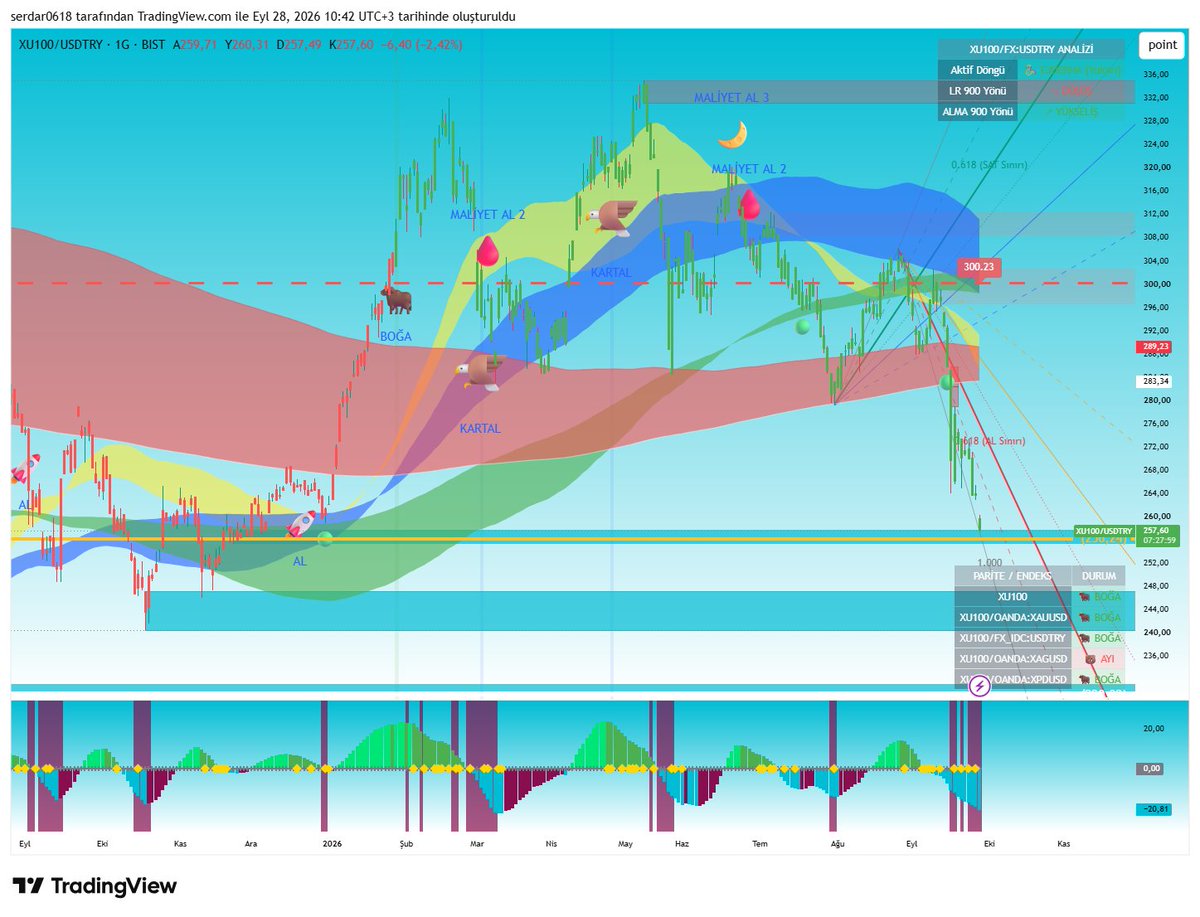Click the red 289,23 price axis label
1200x917 pixels.
pos(1153,347)
